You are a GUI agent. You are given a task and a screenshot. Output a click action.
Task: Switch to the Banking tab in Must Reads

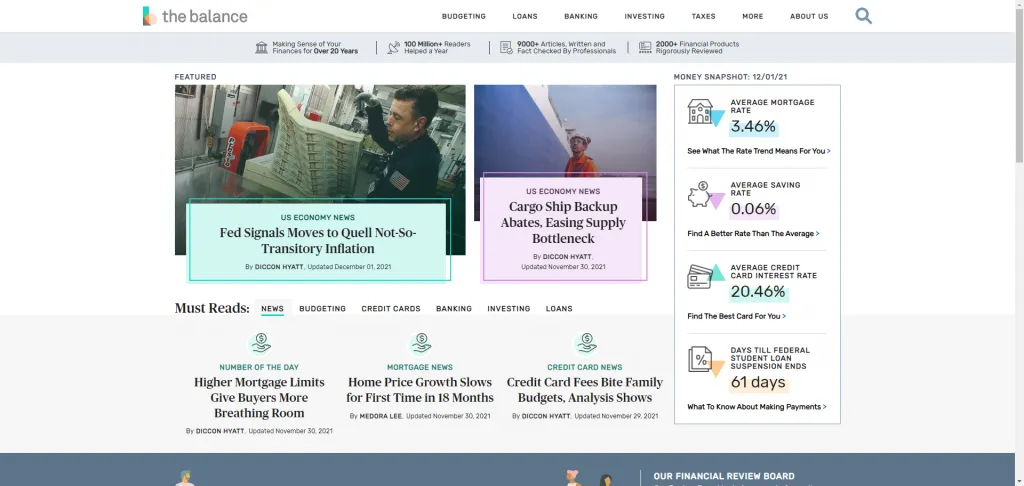pos(454,308)
